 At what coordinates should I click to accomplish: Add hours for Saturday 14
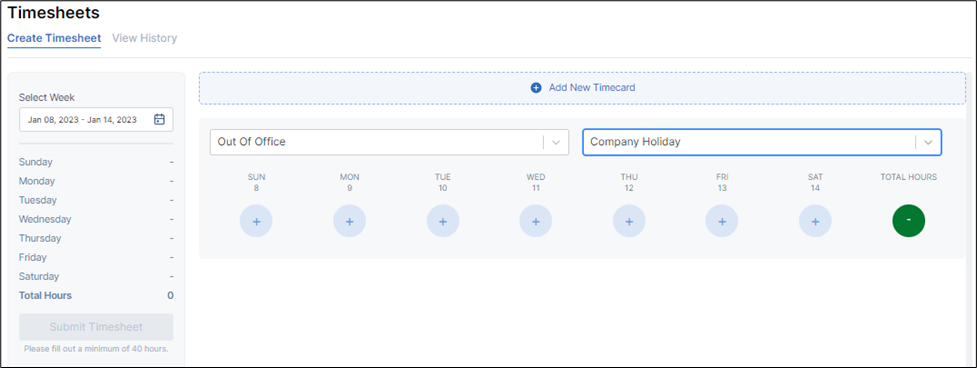pos(816,220)
